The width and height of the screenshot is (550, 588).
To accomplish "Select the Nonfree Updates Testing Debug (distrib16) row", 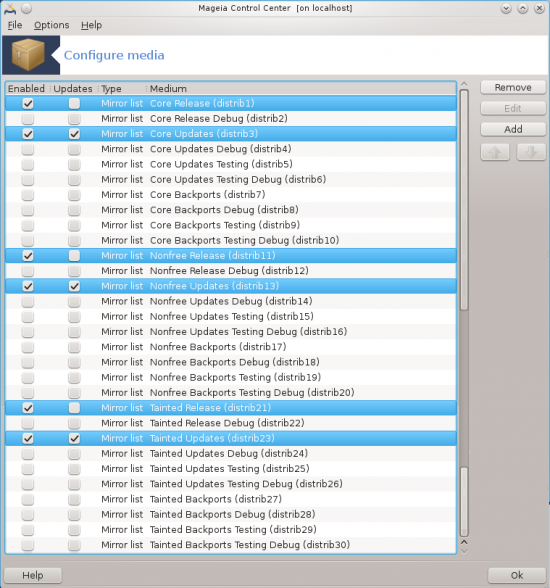I will [x=231, y=332].
